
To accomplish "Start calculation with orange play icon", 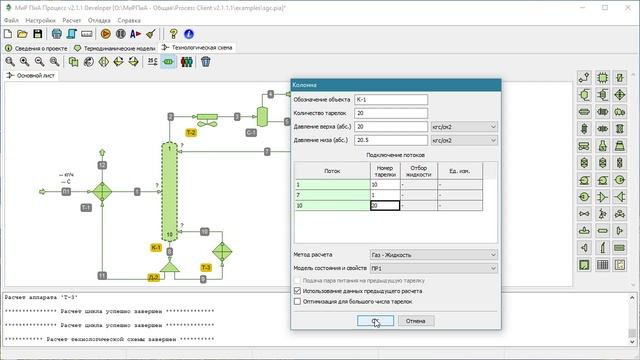I will 106,34.
